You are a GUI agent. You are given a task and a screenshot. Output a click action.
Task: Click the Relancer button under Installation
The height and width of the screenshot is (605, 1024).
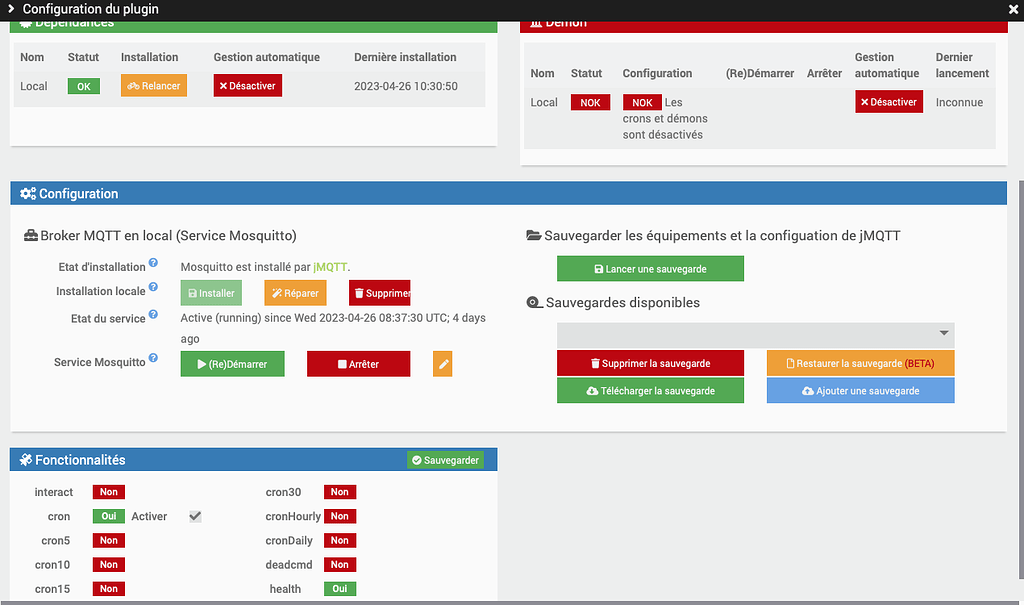click(x=153, y=85)
